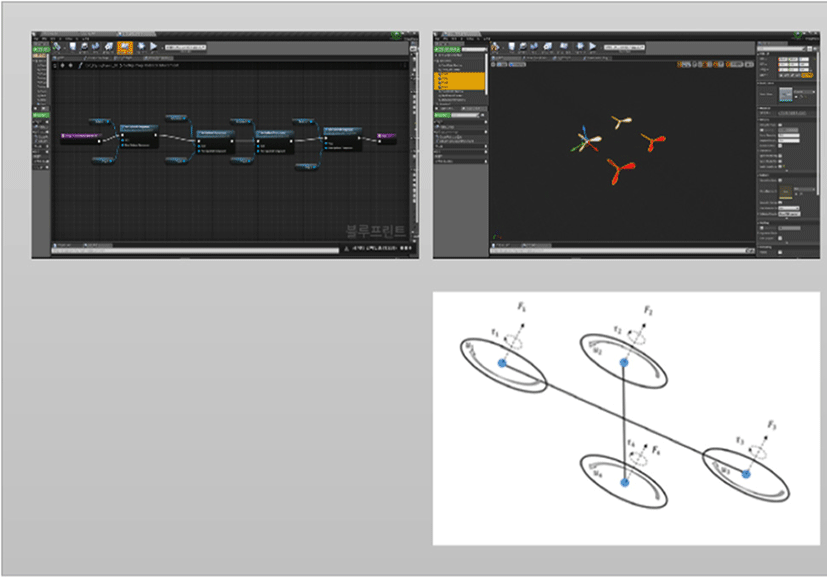Click plus icon on Variables row in viewport window
The height and width of the screenshot is (577, 827).
[x=485, y=152]
